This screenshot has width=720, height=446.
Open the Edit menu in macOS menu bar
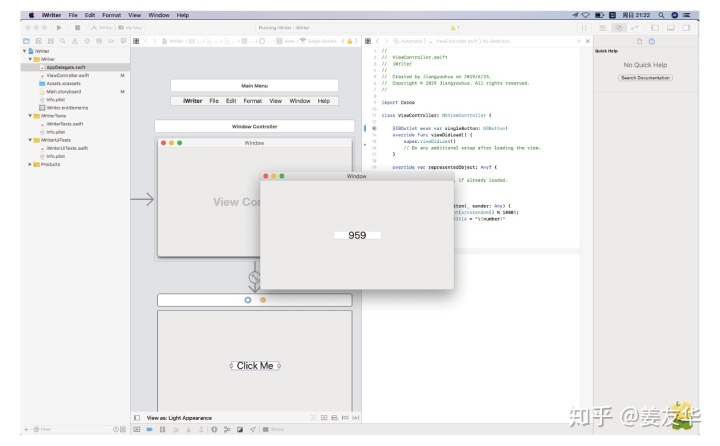click(x=90, y=15)
